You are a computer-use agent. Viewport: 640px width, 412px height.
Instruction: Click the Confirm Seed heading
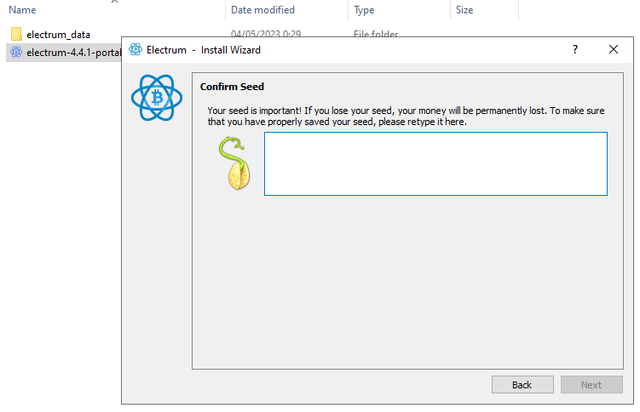[232, 87]
